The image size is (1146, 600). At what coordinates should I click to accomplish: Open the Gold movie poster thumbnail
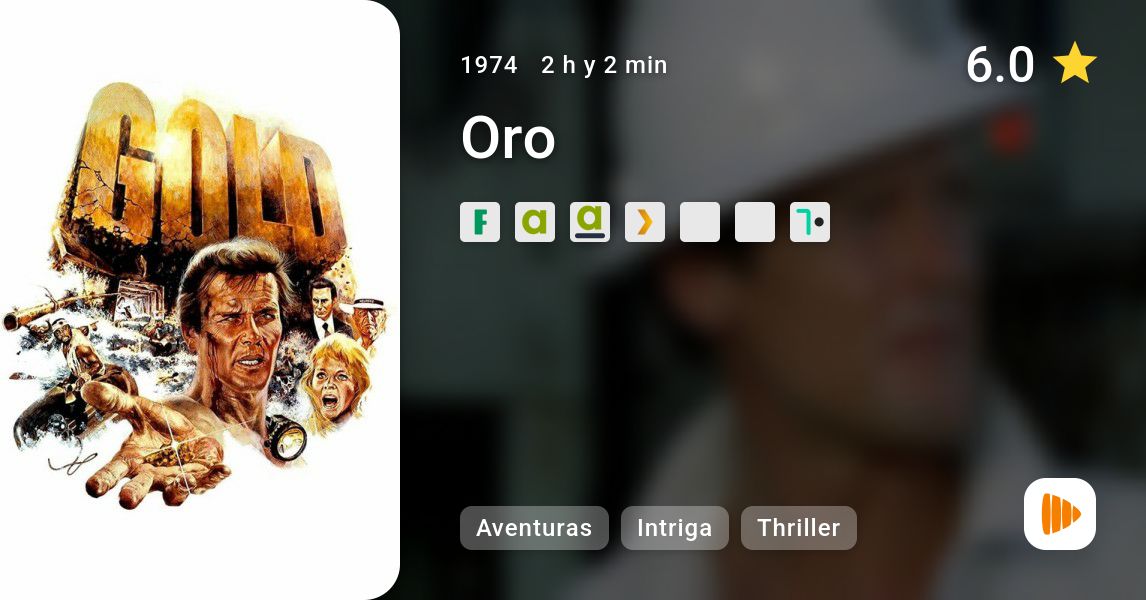[x=200, y=300]
